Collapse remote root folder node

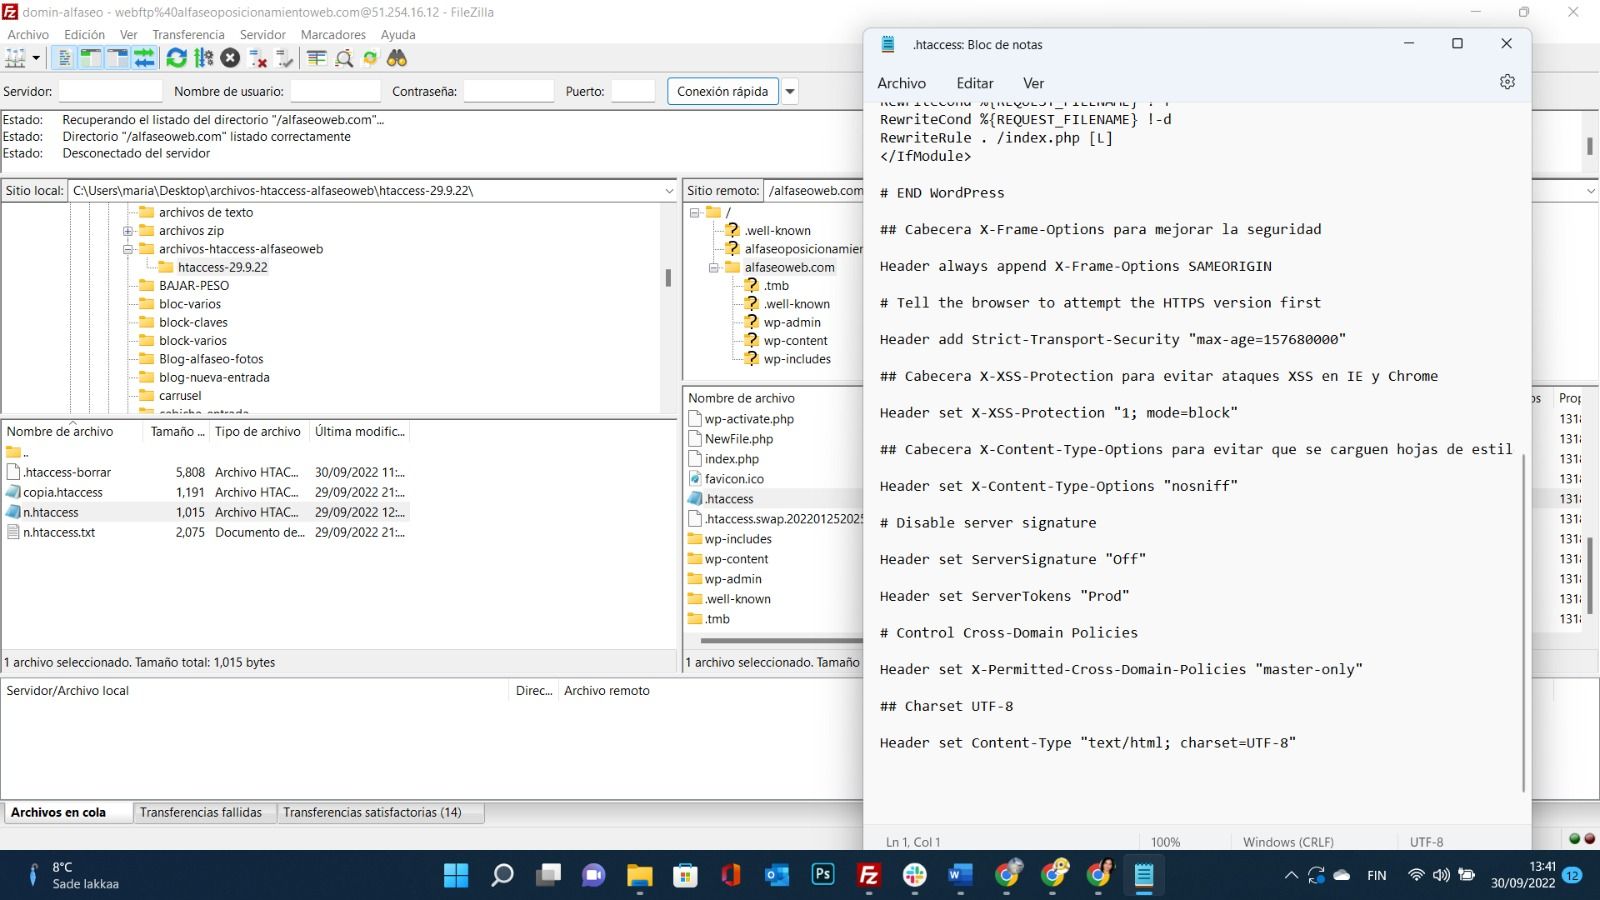[x=694, y=212]
